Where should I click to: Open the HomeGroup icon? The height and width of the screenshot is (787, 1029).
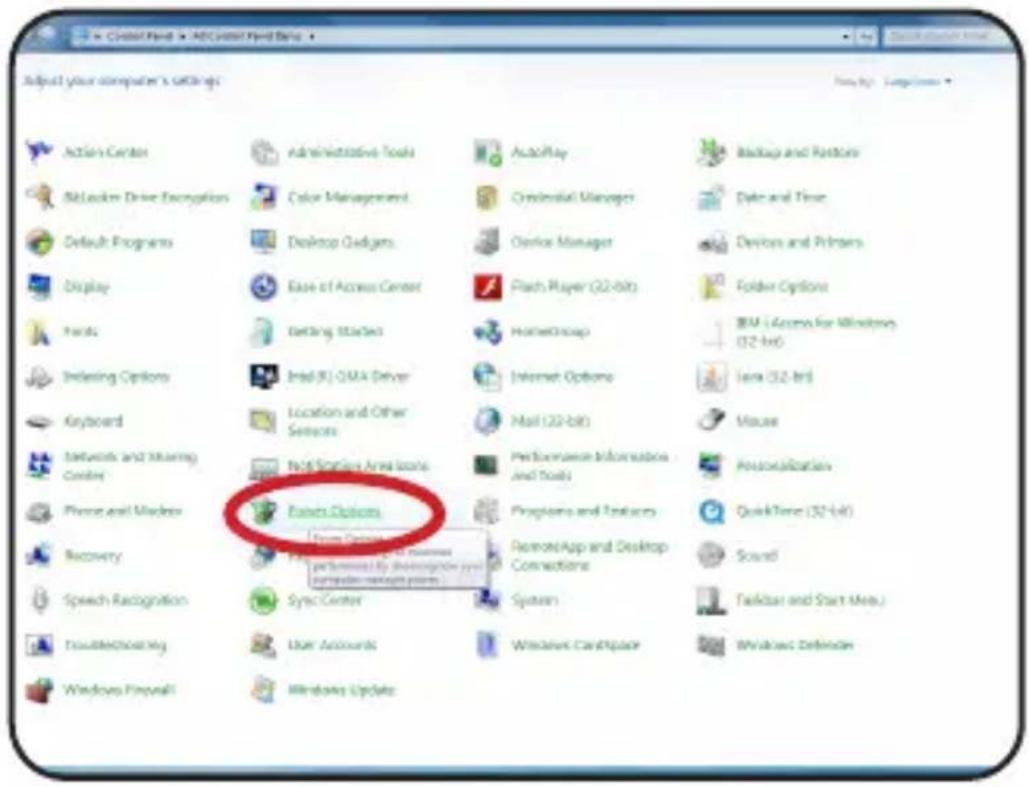(x=488, y=331)
